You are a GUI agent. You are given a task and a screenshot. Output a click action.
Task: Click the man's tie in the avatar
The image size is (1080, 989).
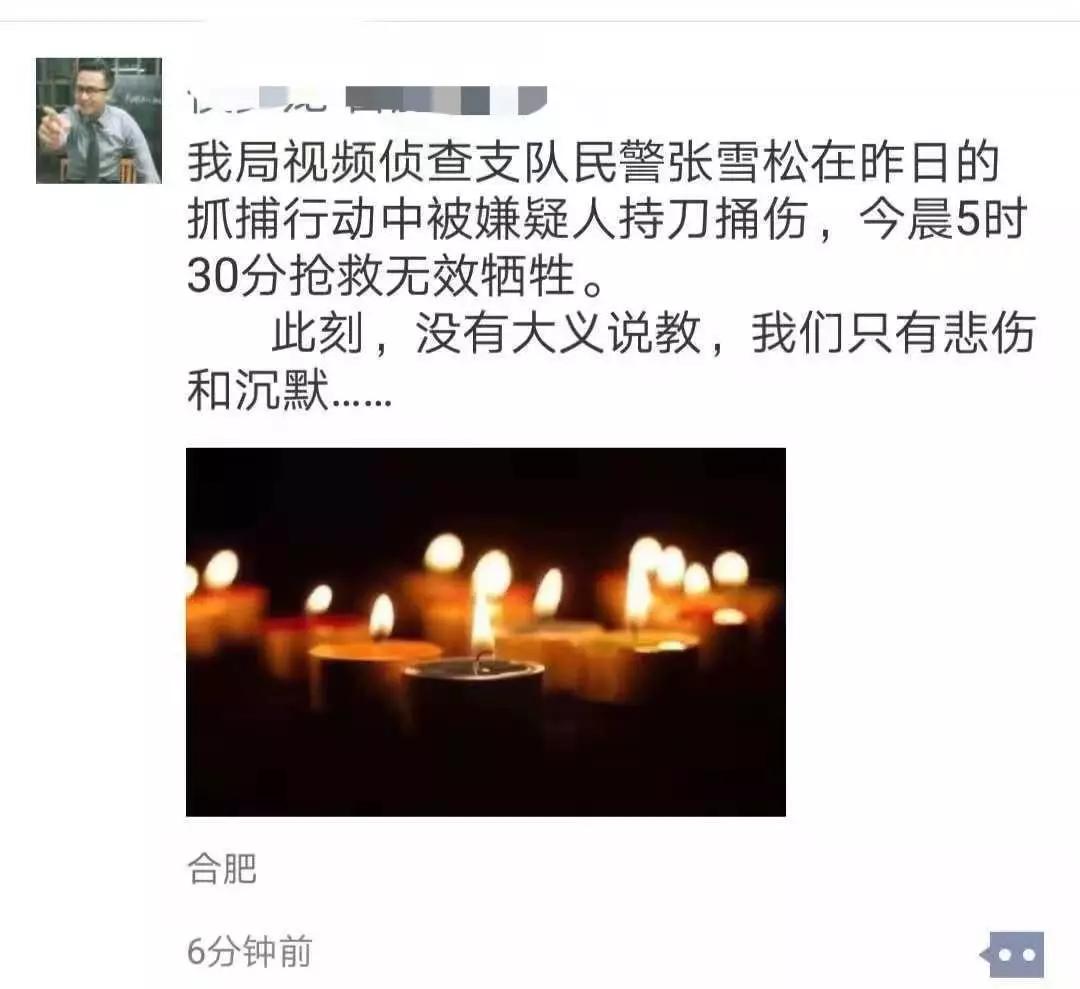[92, 147]
